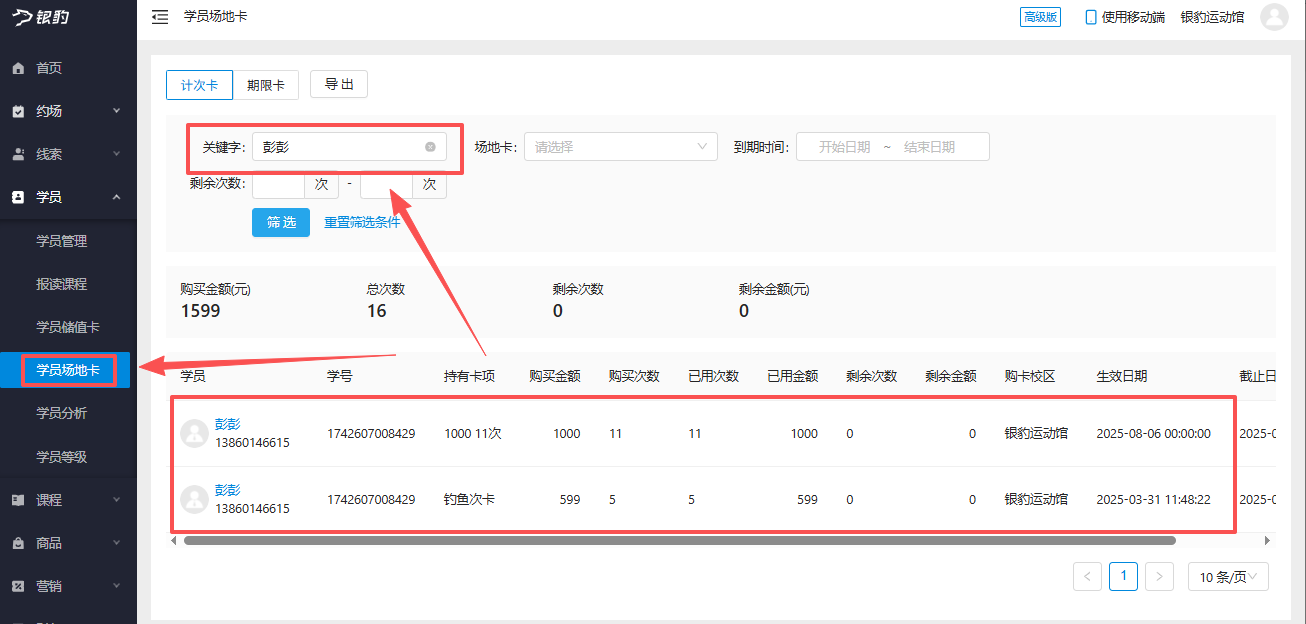The width and height of the screenshot is (1306, 624).
Task: Select the 计次卡 tab
Action: [199, 85]
